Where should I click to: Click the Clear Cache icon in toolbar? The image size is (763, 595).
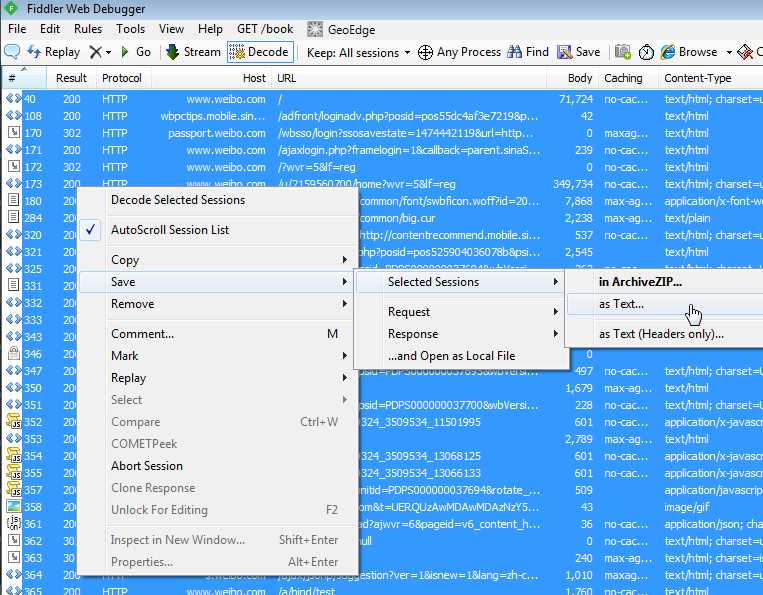coord(745,52)
